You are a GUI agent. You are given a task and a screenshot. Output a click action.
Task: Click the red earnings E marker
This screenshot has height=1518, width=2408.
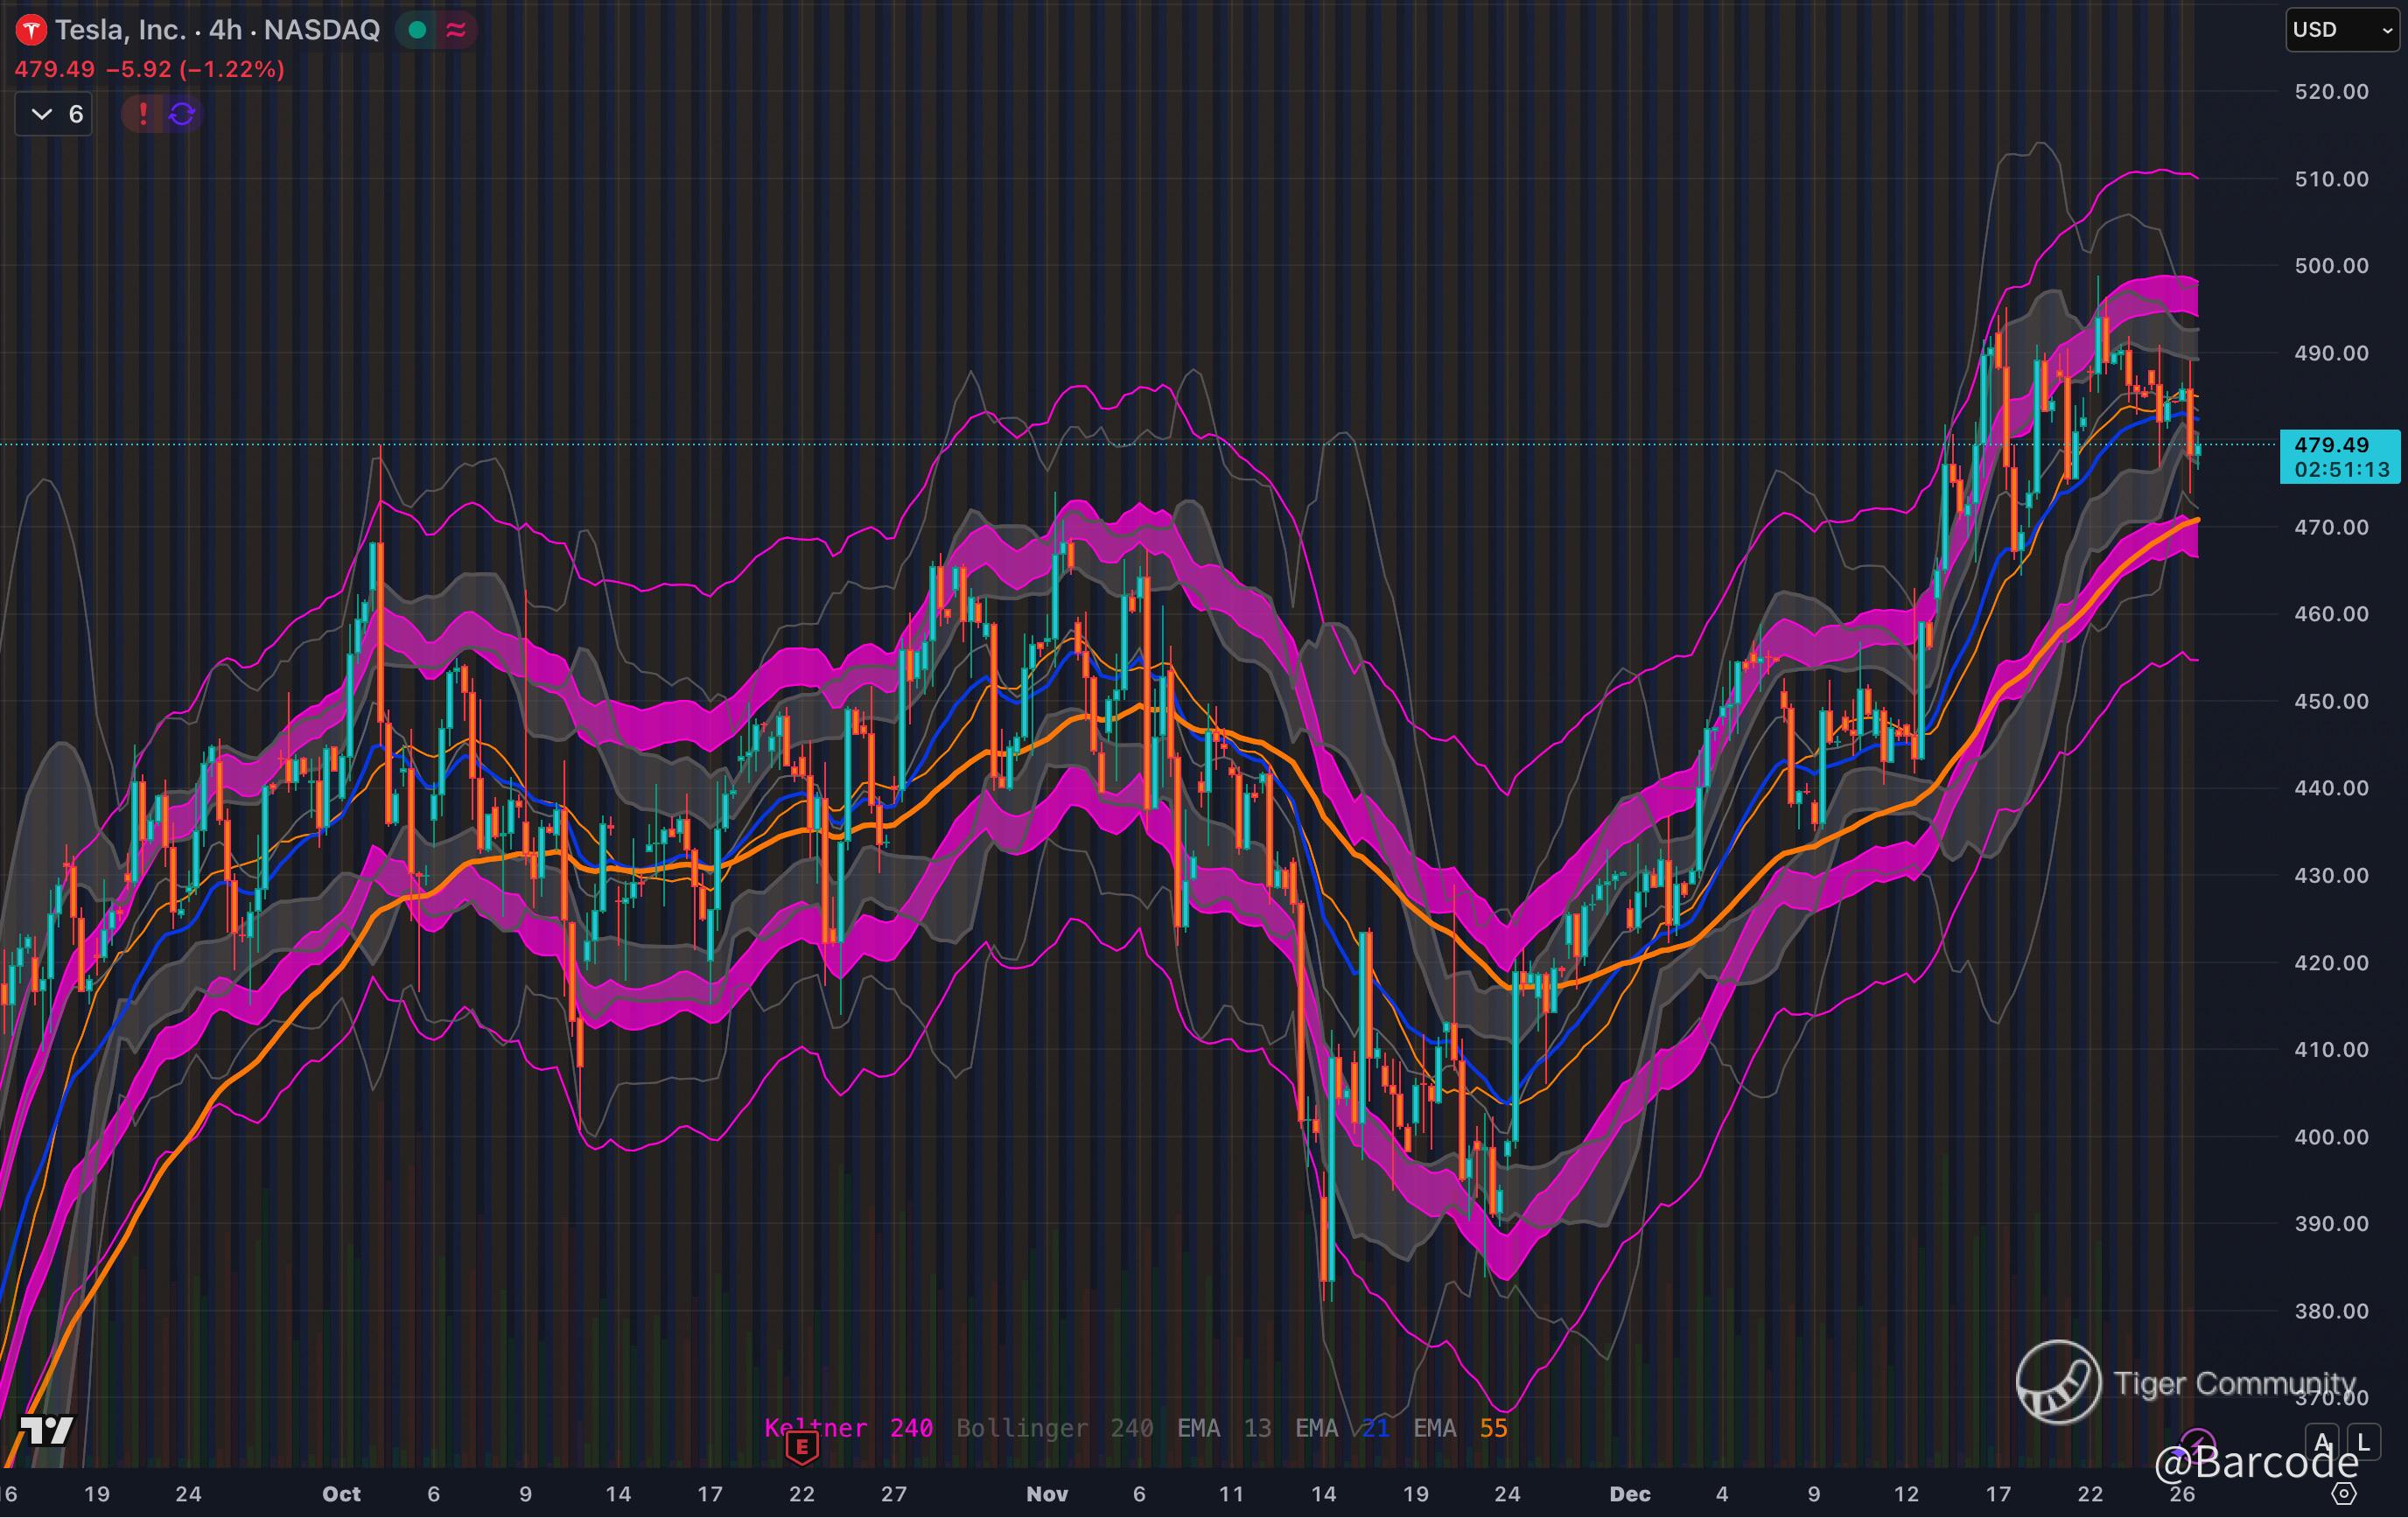point(802,1446)
